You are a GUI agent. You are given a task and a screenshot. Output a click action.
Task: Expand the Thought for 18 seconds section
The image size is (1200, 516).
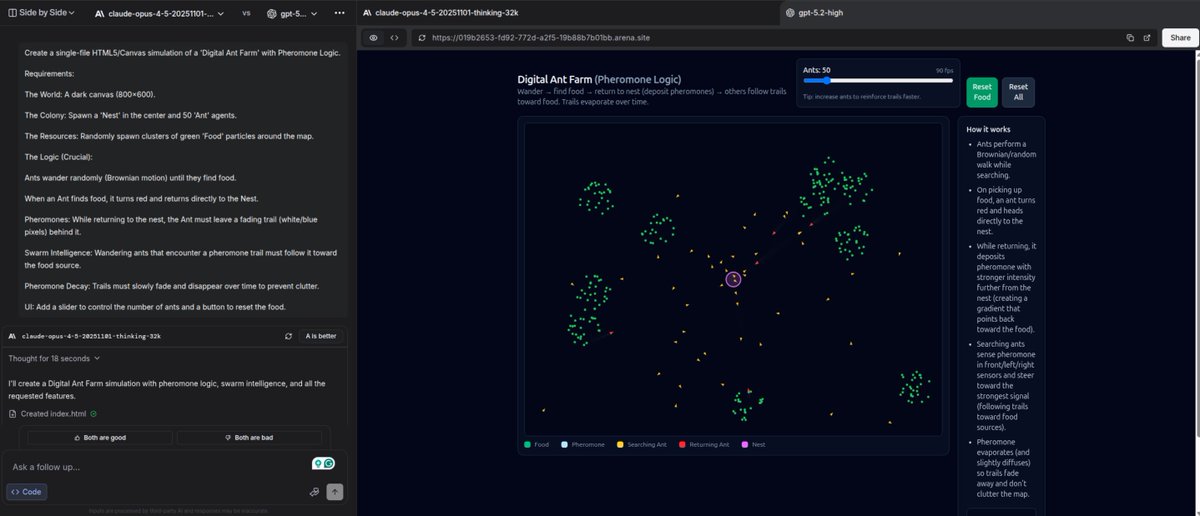click(x=54, y=358)
